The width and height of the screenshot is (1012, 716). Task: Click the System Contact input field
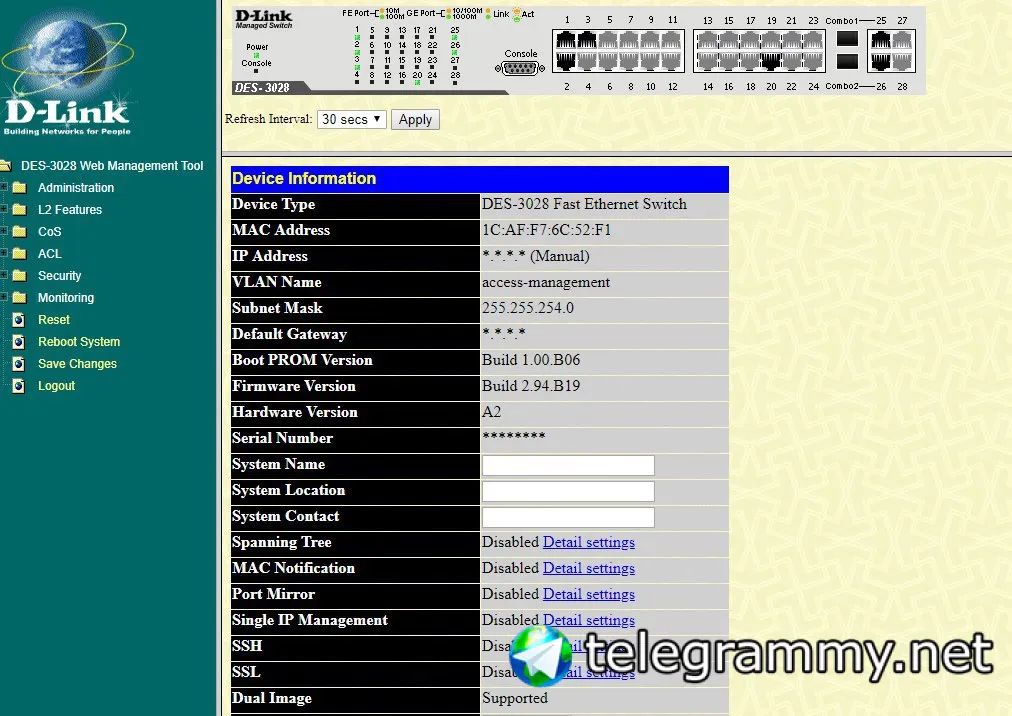tap(568, 517)
